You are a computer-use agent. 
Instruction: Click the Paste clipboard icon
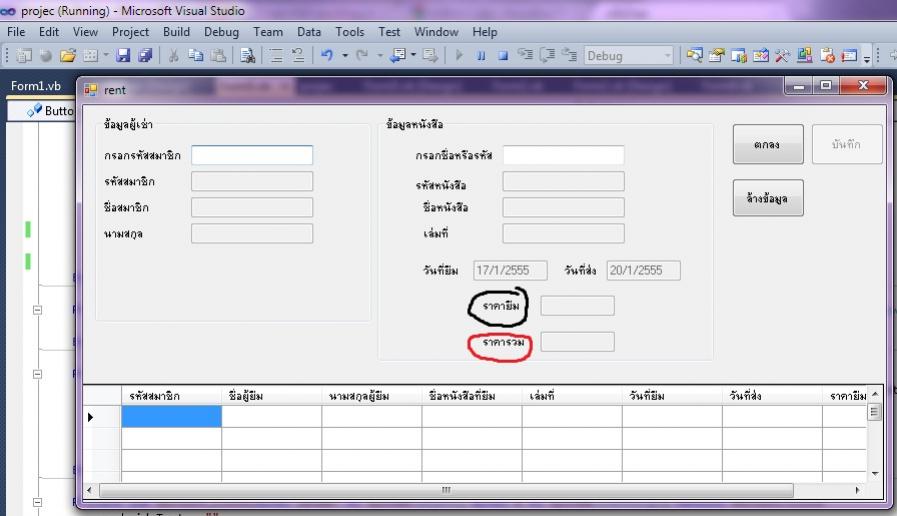click(x=218, y=55)
